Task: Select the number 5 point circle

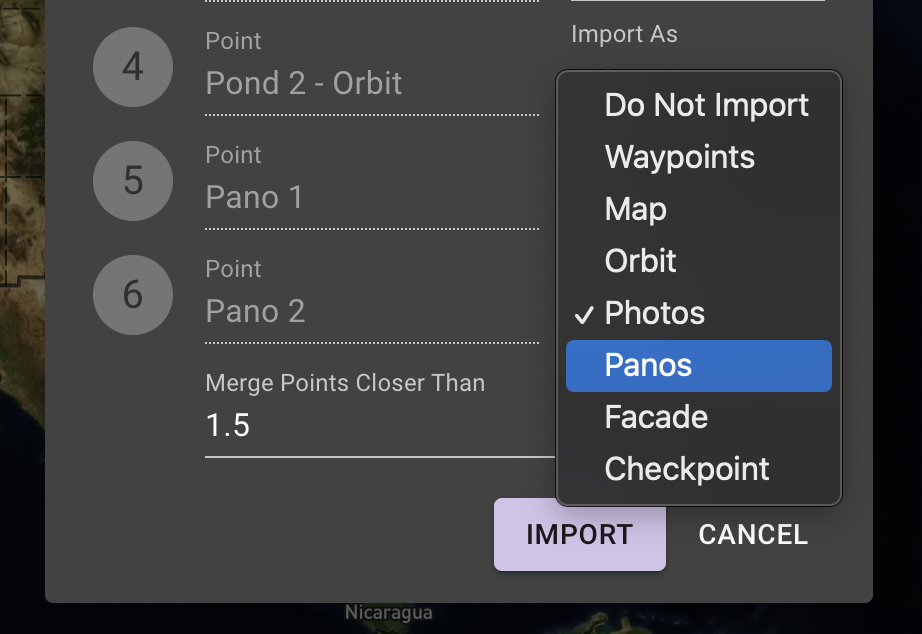Action: point(133,181)
